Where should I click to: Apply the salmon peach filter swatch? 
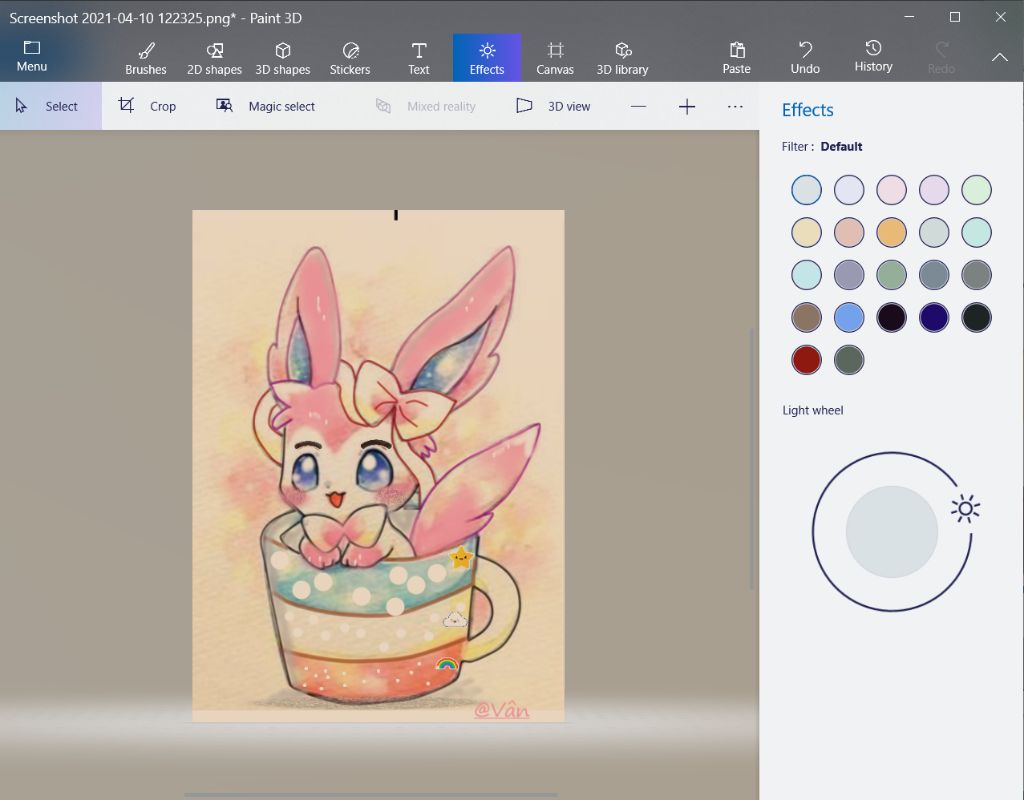849,232
